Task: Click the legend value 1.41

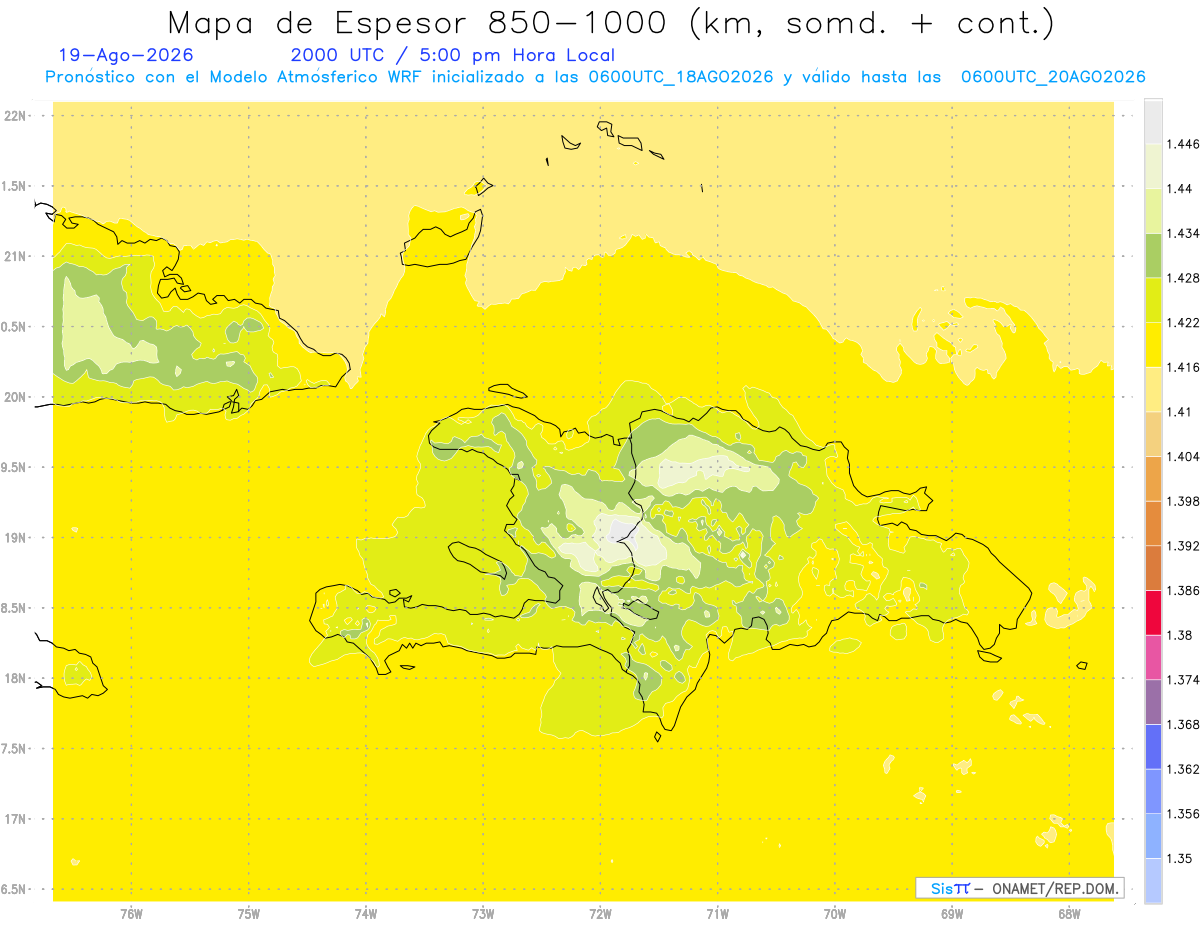Action: click(x=1180, y=412)
